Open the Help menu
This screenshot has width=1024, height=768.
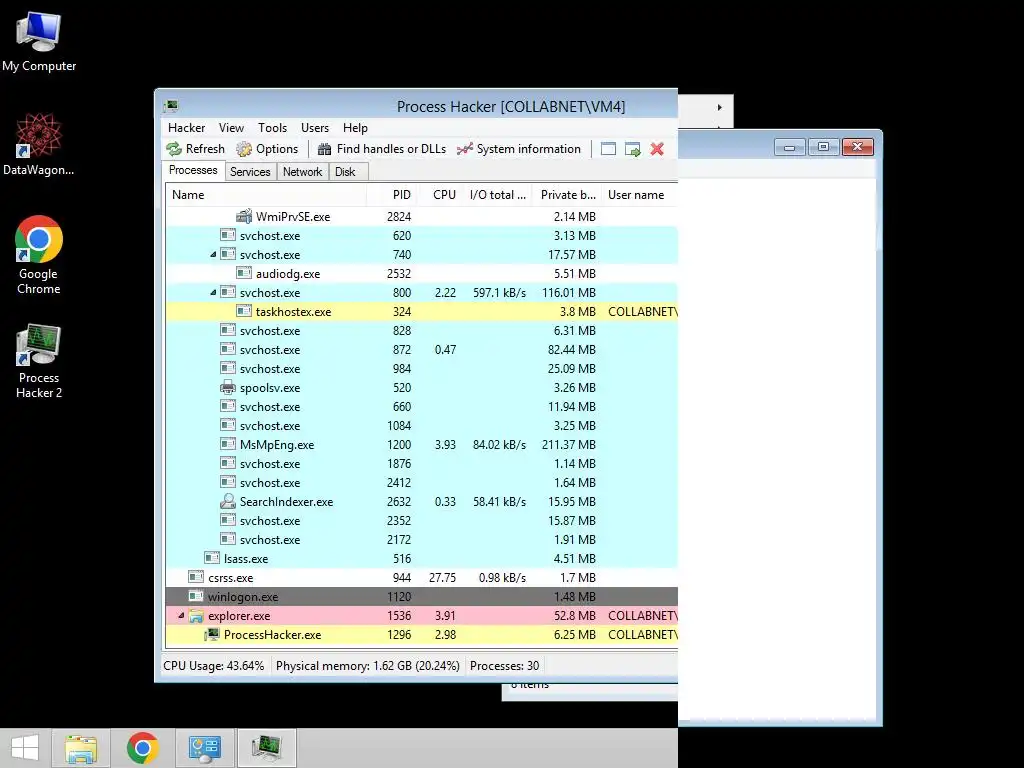355,128
